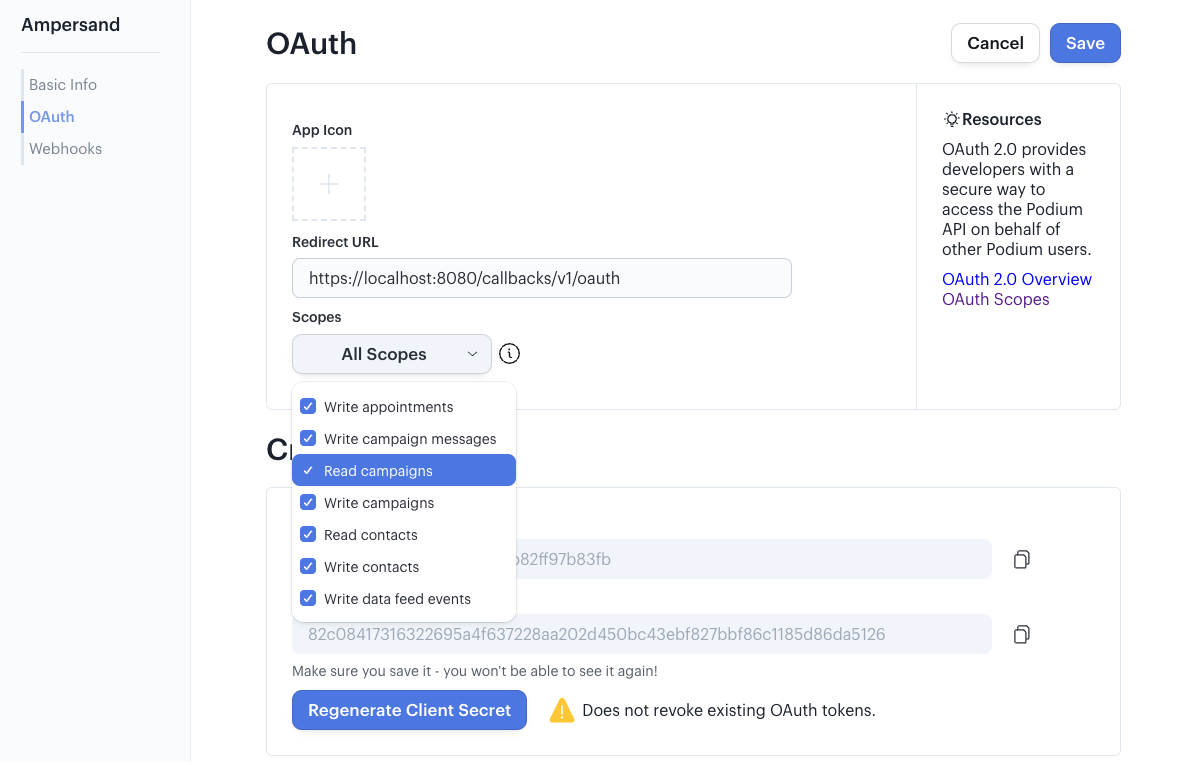Click into the Redirect URL field
This screenshot has height=765, width=1188.
point(542,278)
